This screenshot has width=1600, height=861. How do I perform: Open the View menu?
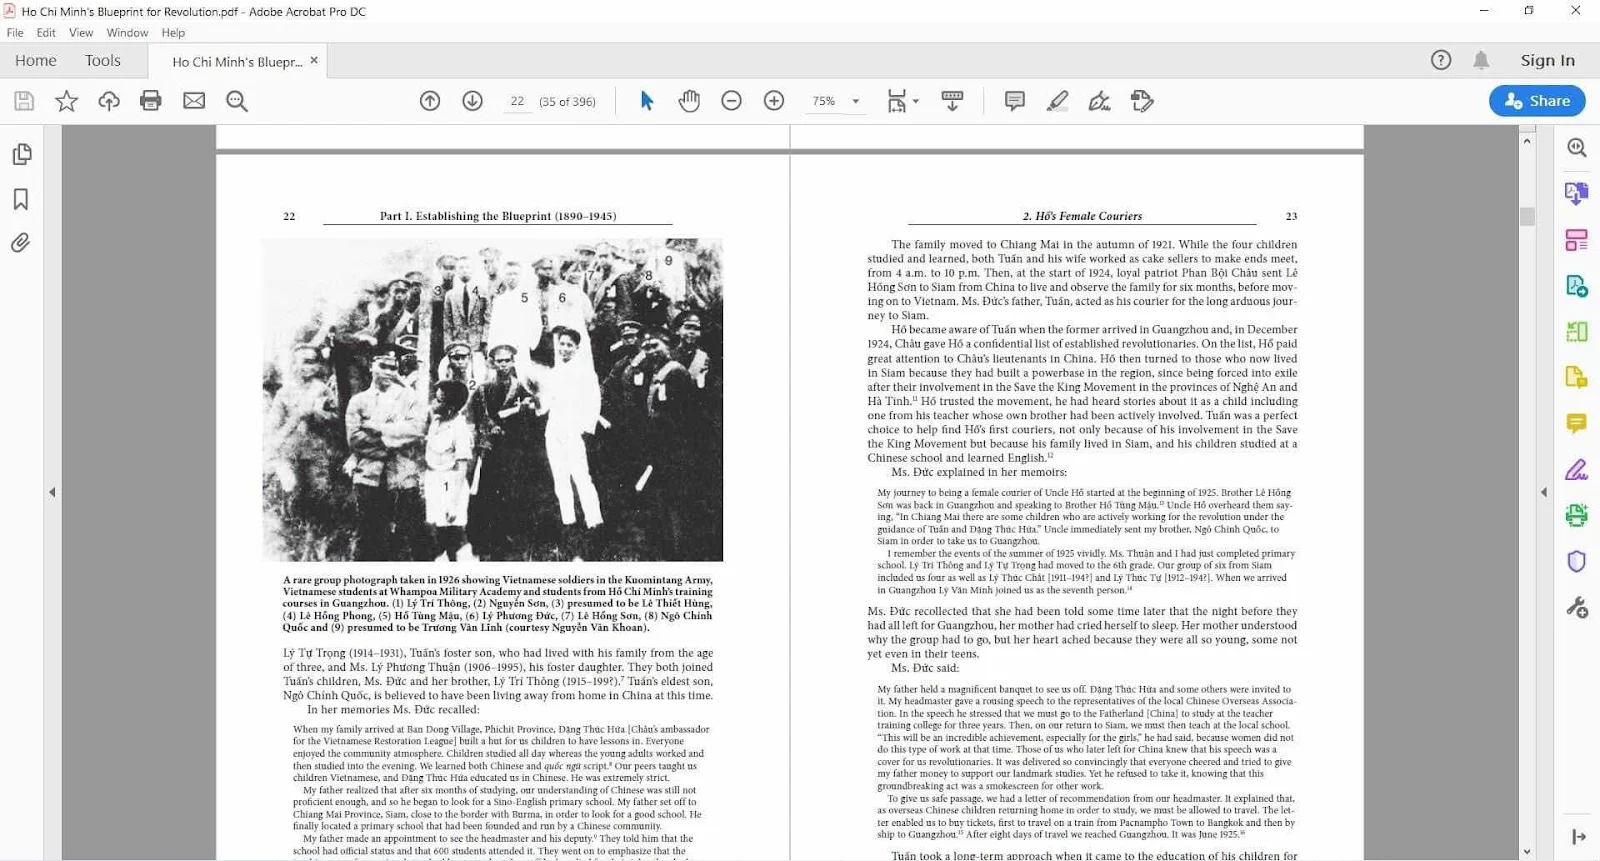pyautogui.click(x=81, y=32)
